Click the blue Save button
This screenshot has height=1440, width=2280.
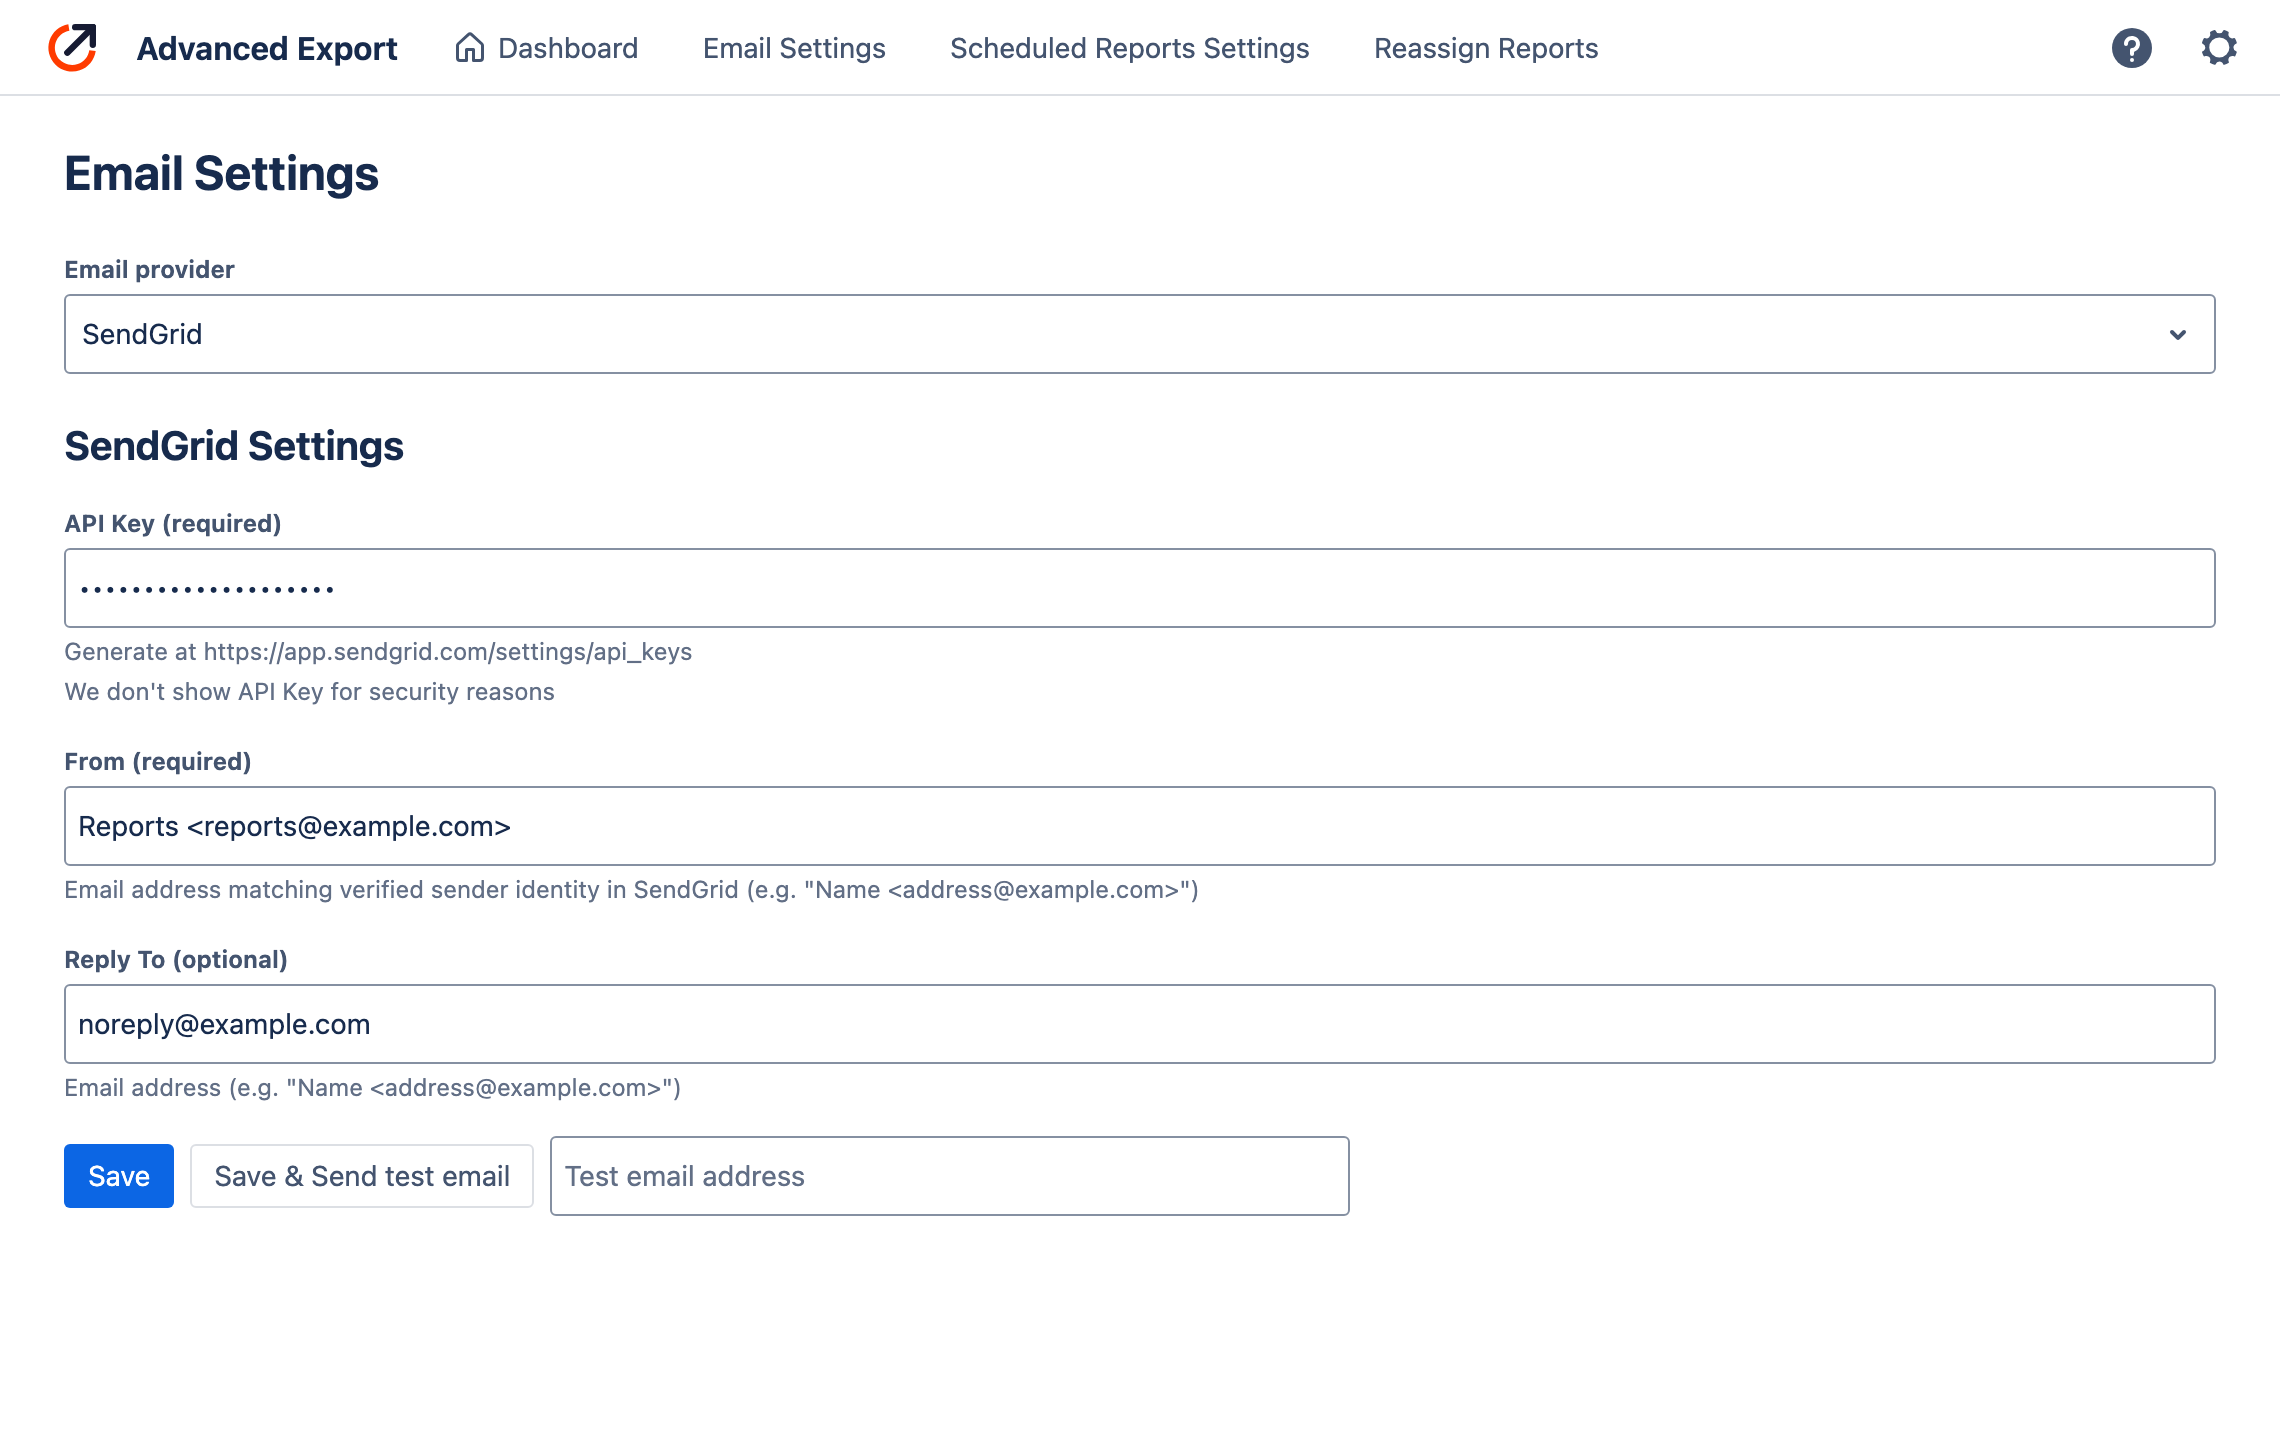[x=119, y=1176]
